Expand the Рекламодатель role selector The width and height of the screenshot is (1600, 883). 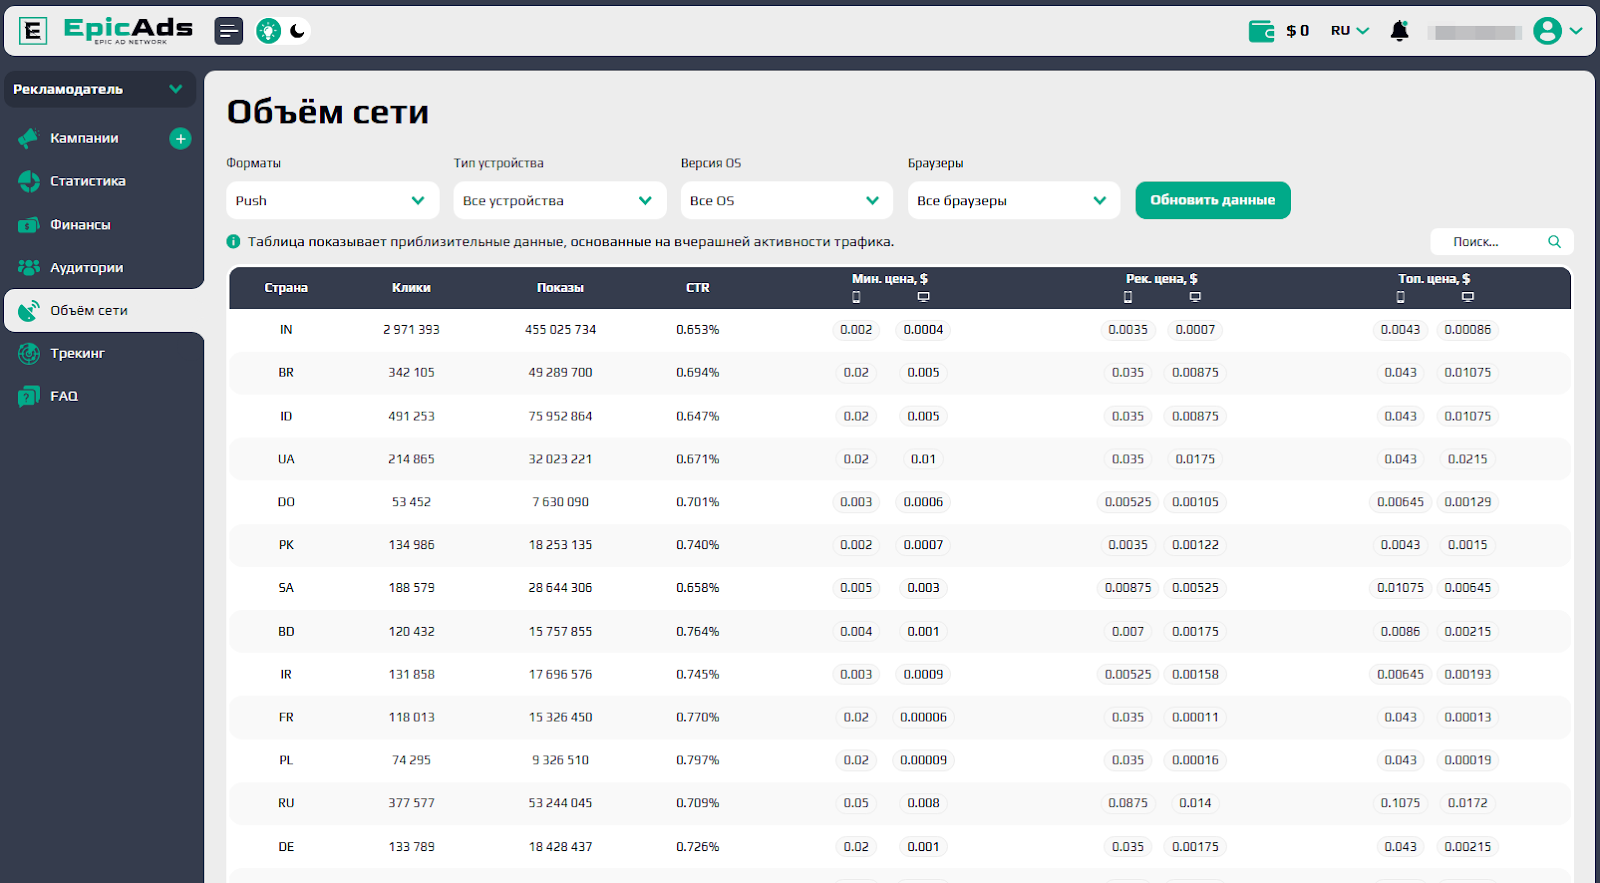99,89
